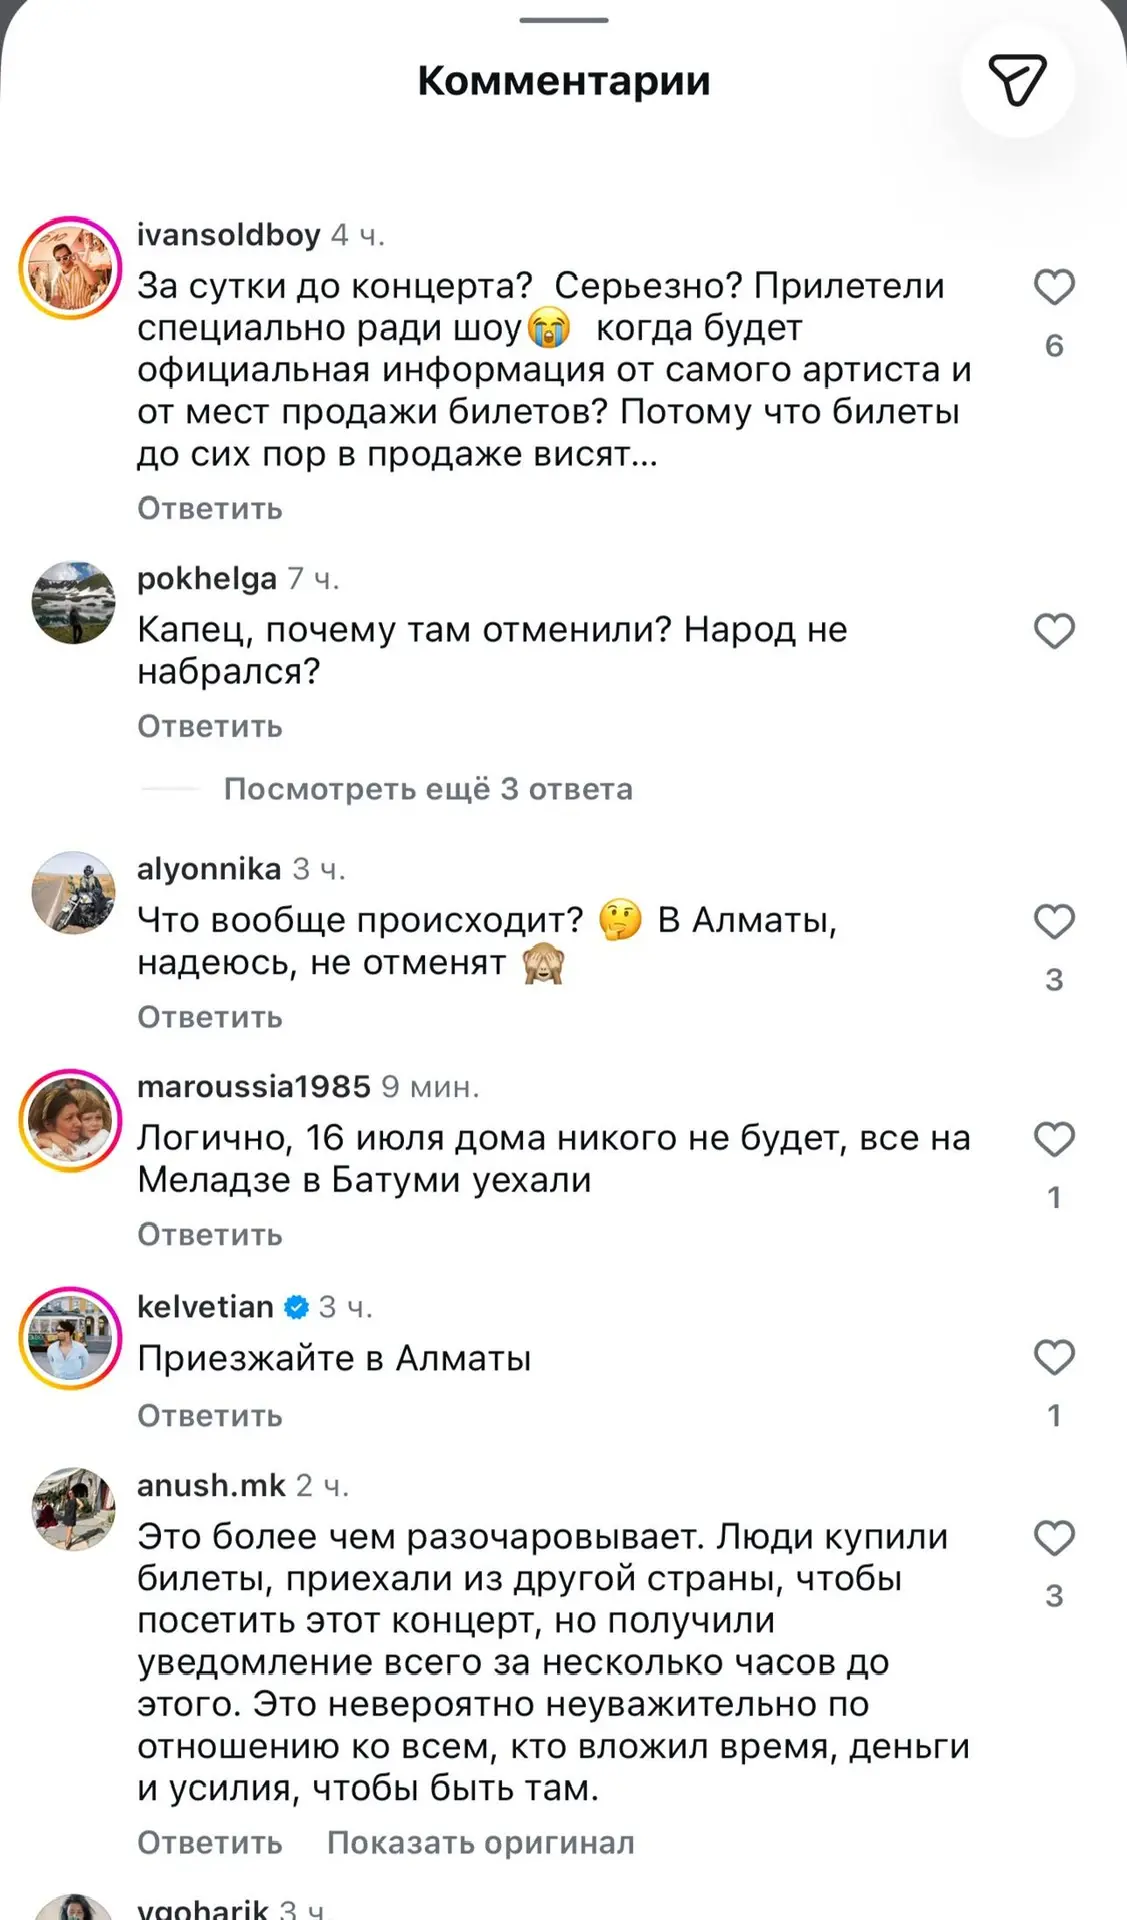Like pokhelga's comment
Image resolution: width=1127 pixels, height=1920 pixels.
click(x=1054, y=631)
